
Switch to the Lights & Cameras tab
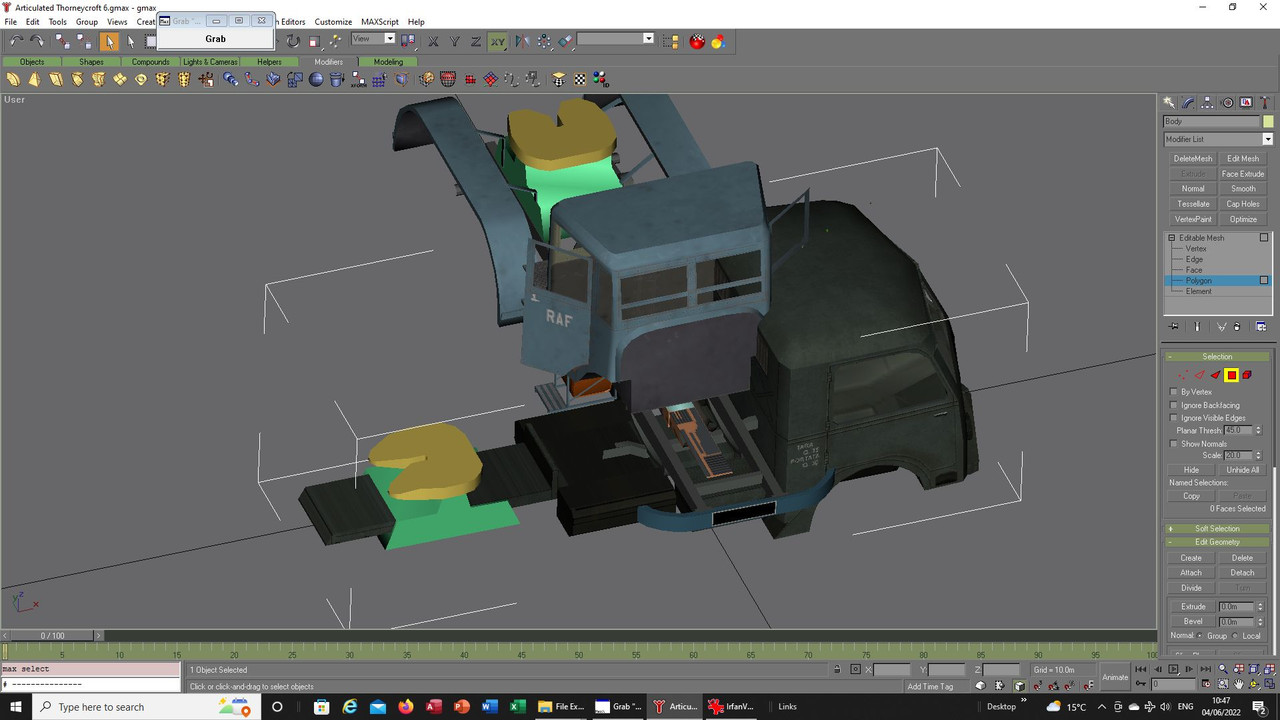coord(210,62)
